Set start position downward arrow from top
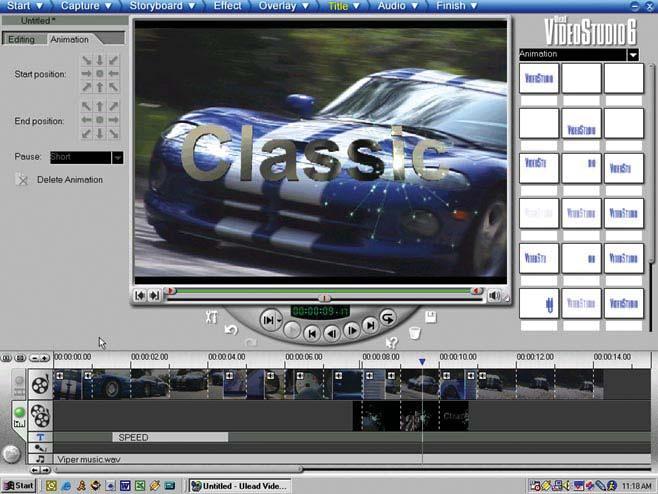Viewport: 658px width, 494px height. pyautogui.click(x=100, y=60)
